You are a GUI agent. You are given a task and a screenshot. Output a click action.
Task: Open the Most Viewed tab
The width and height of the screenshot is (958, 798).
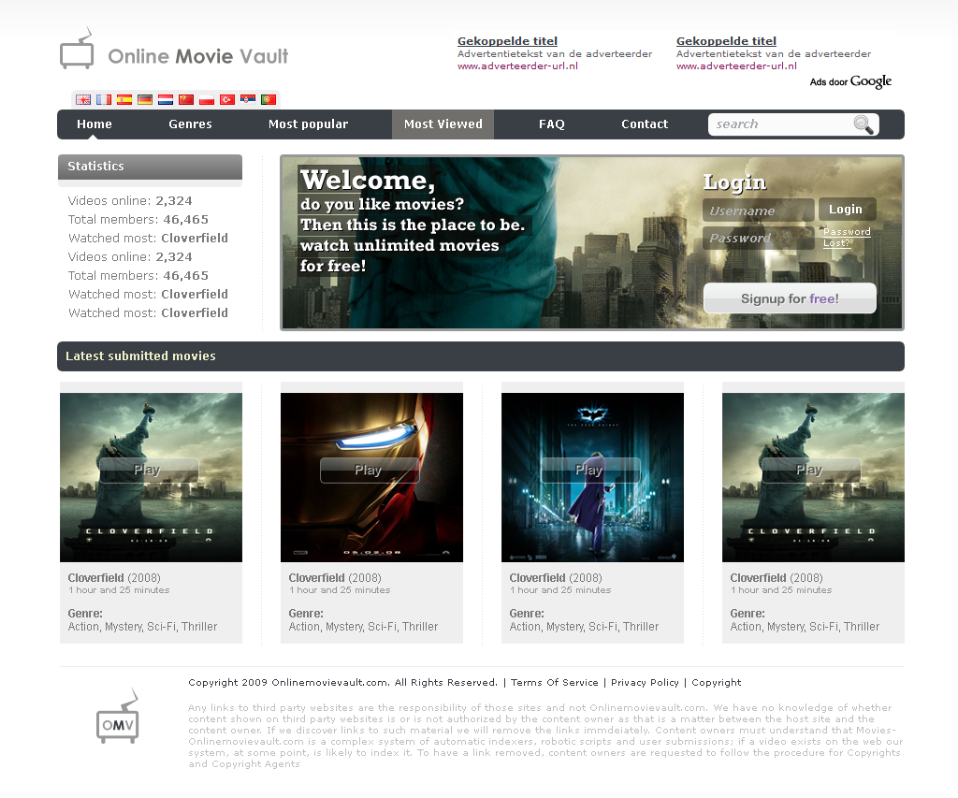[443, 124]
